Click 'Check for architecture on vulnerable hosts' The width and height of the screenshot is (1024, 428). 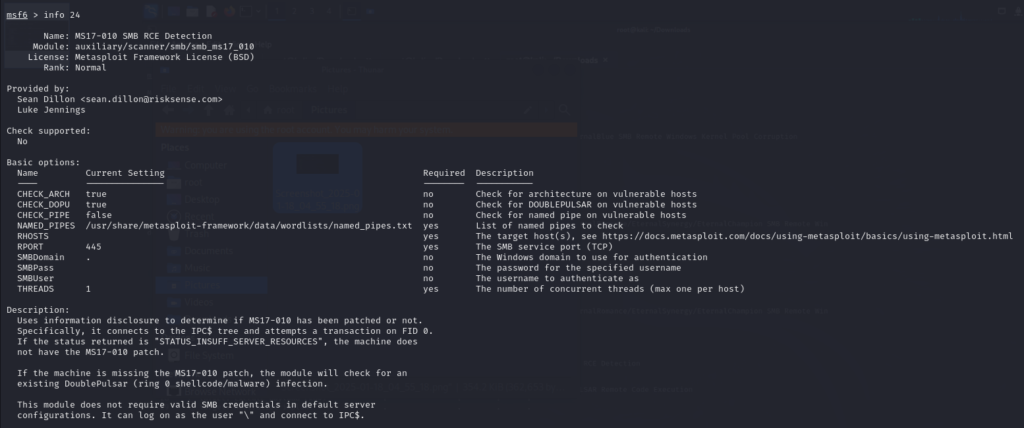pos(586,193)
